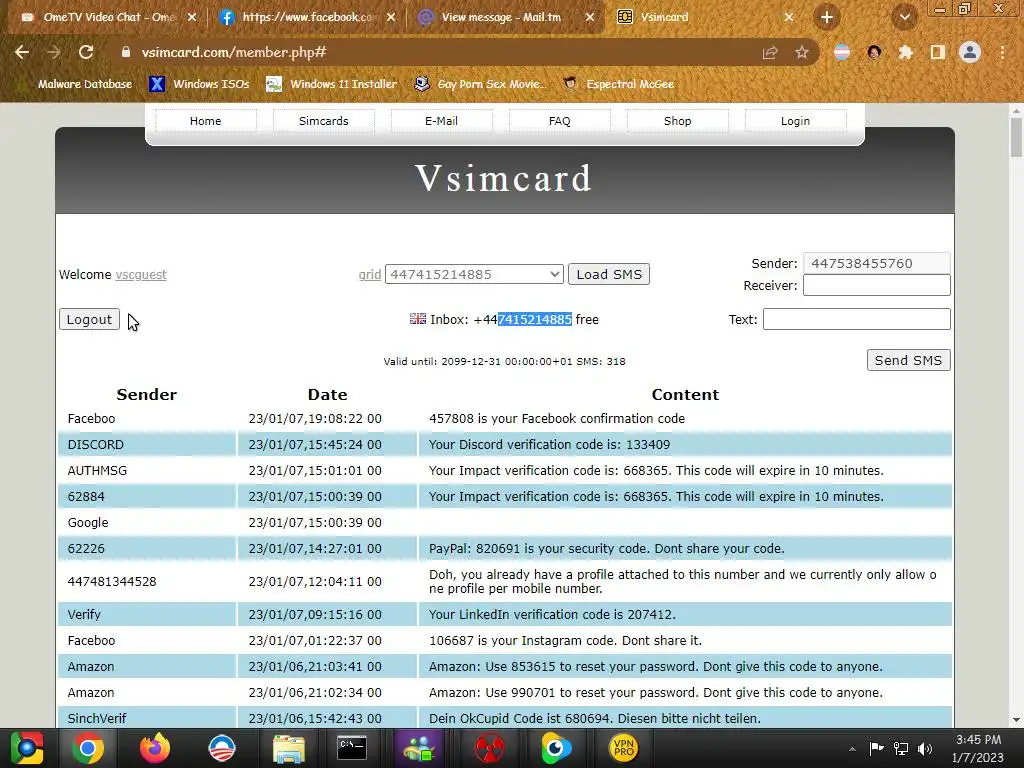Focus the Receiver input field
This screenshot has width=1024, height=768.
tap(876, 285)
